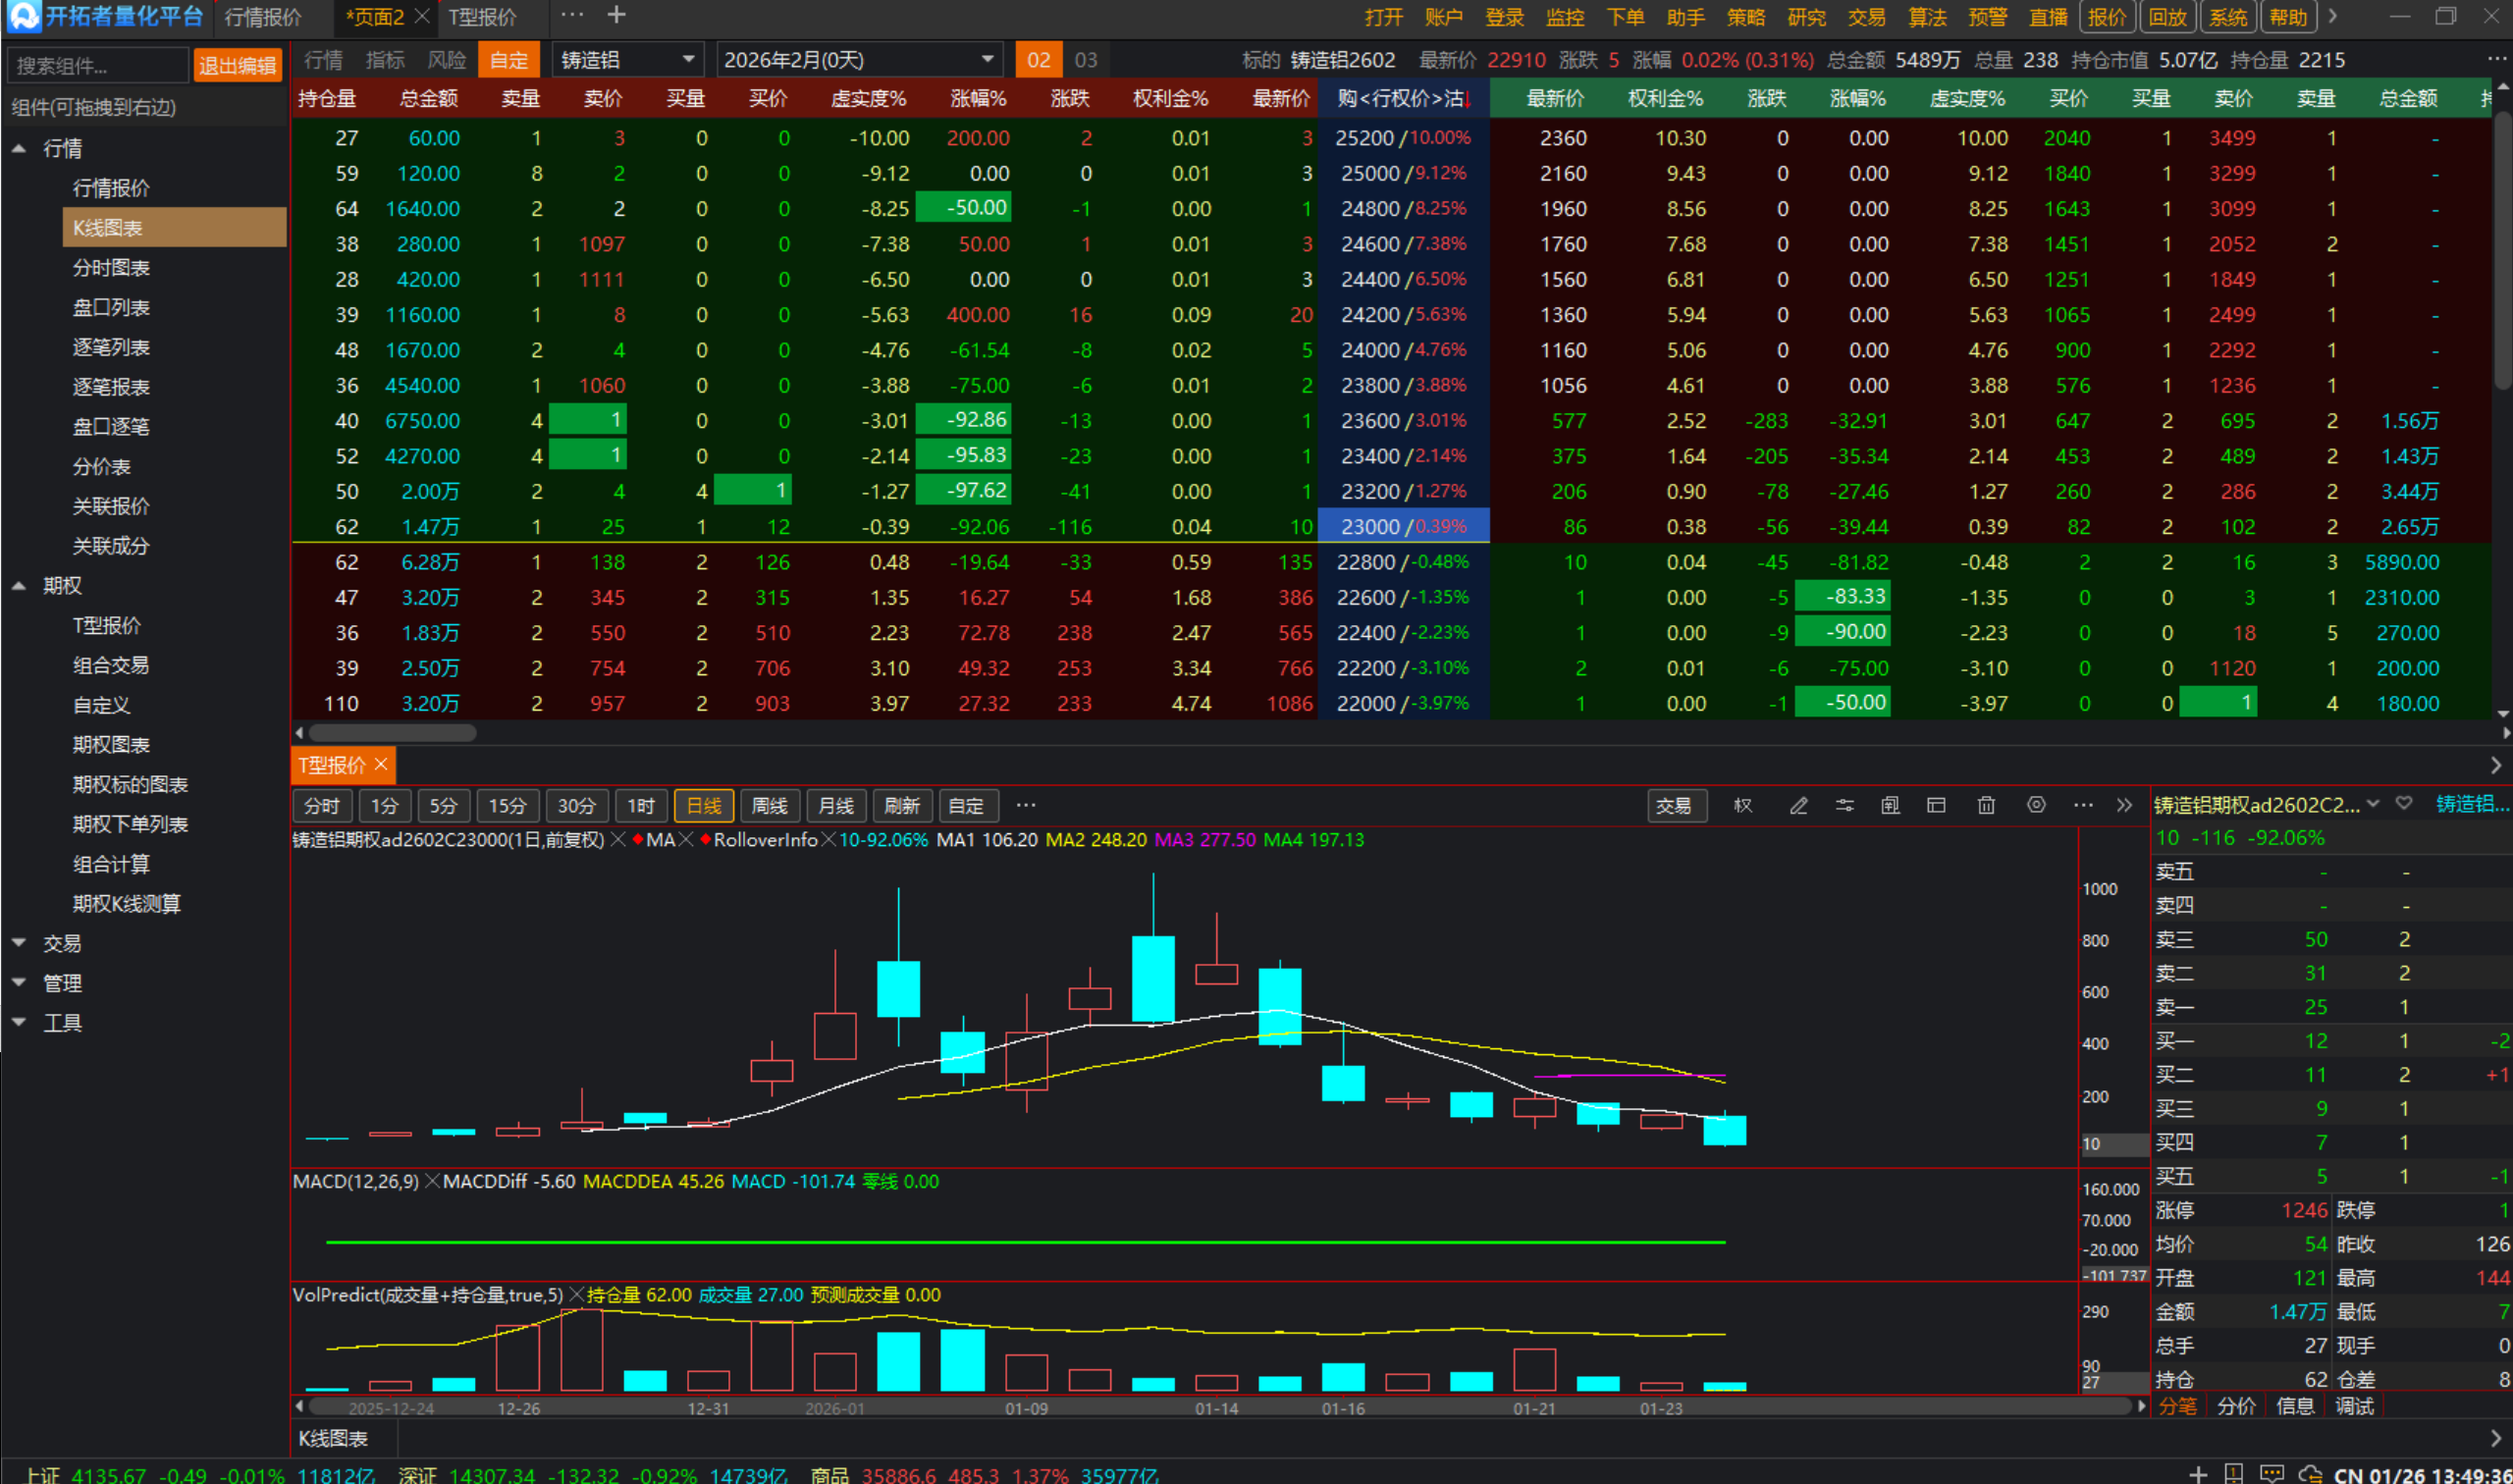
Task: Select the 日线 daily period toggle
Action: tap(704, 806)
